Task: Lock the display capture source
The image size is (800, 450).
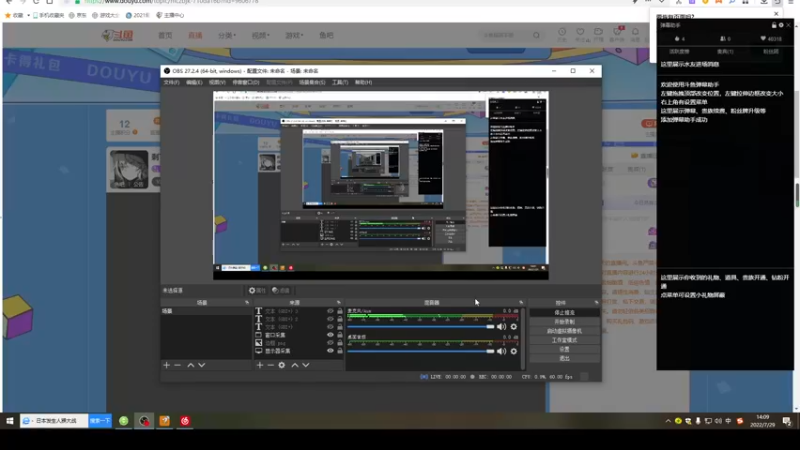Action: coord(340,351)
